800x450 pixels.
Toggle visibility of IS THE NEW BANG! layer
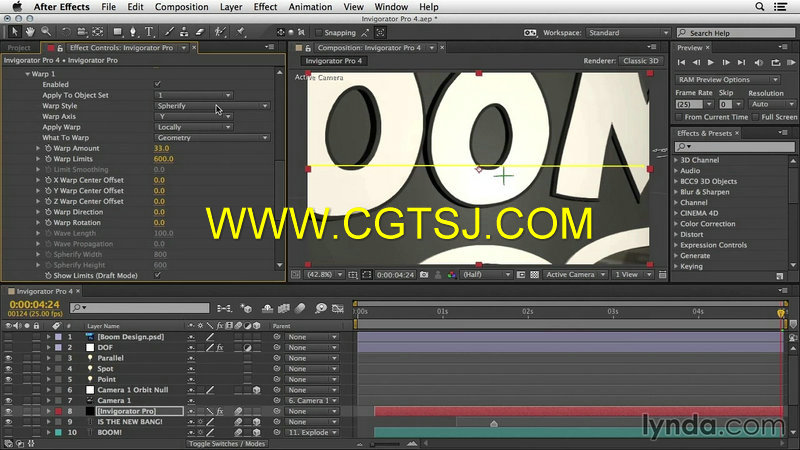(x=8, y=422)
